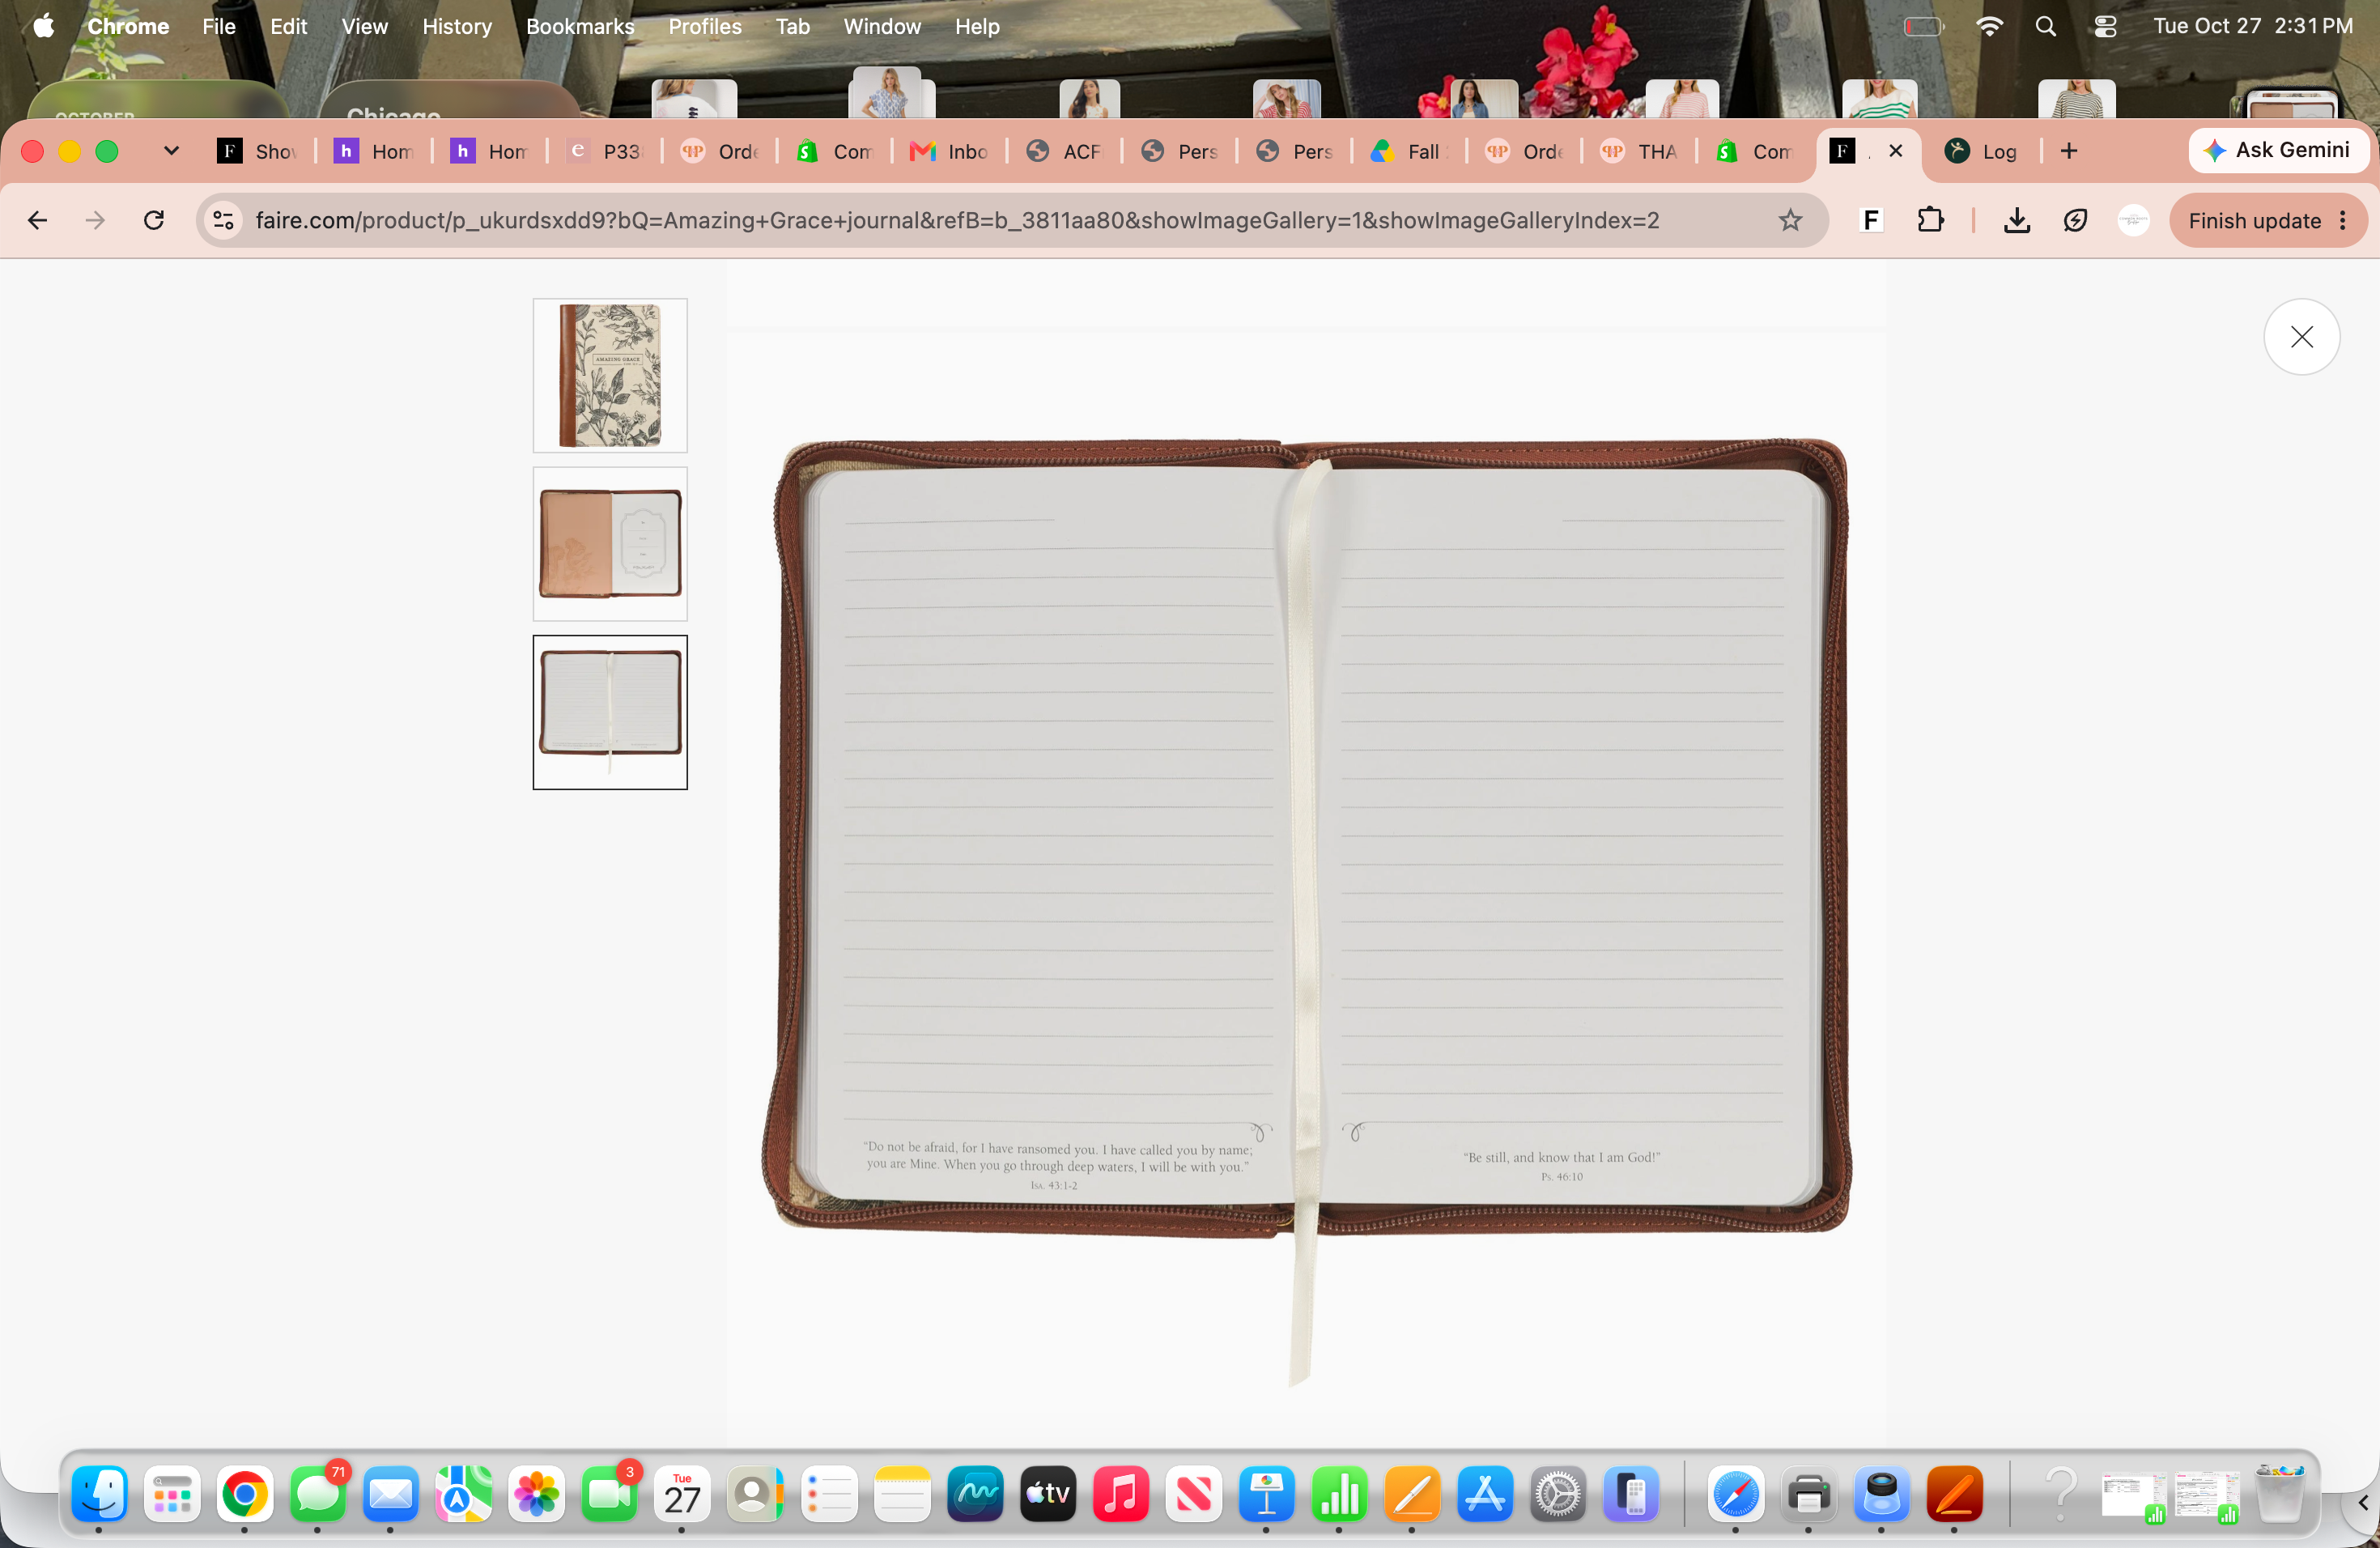
Task: Switch to the Inbox Gmail tab
Action: (949, 151)
